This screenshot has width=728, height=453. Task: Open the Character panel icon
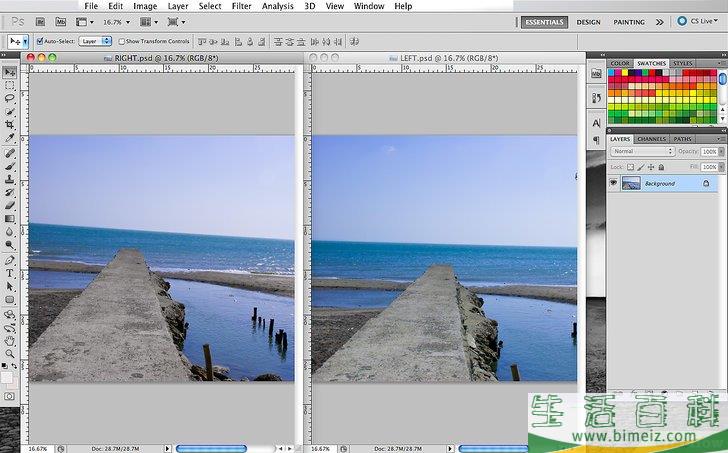(597, 122)
